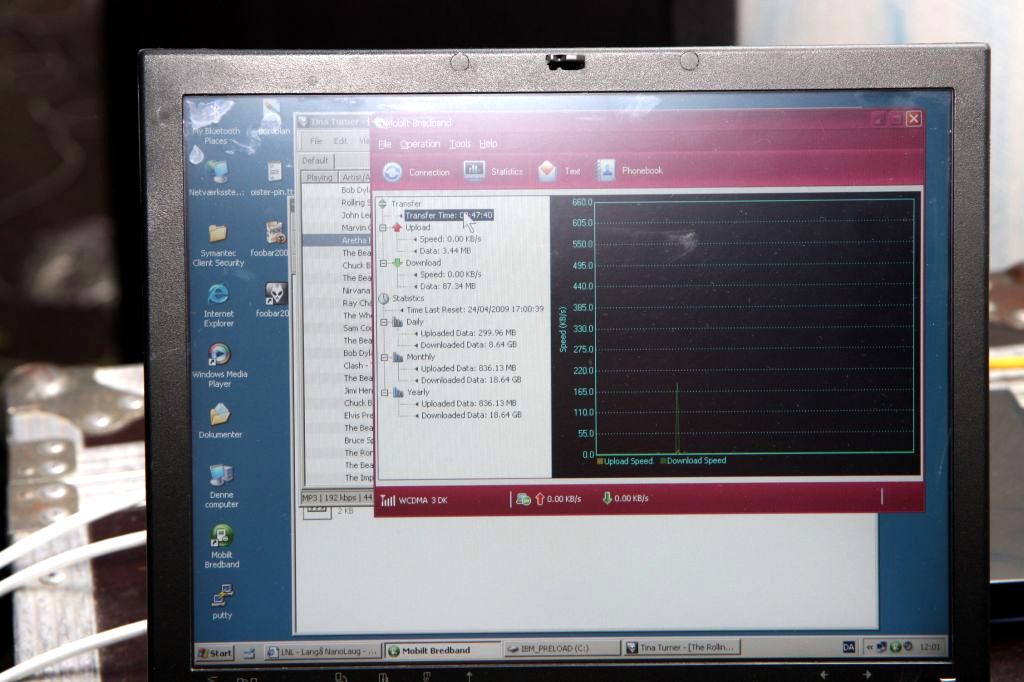Switch to Tina Turner foobar taskbar button
Image resolution: width=1024 pixels, height=682 pixels.
680,647
